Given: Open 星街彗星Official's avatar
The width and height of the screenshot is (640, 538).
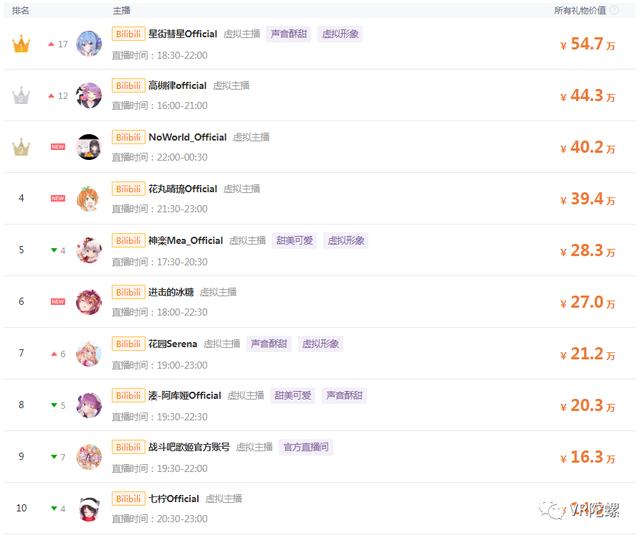Looking at the screenshot, I should (x=89, y=43).
